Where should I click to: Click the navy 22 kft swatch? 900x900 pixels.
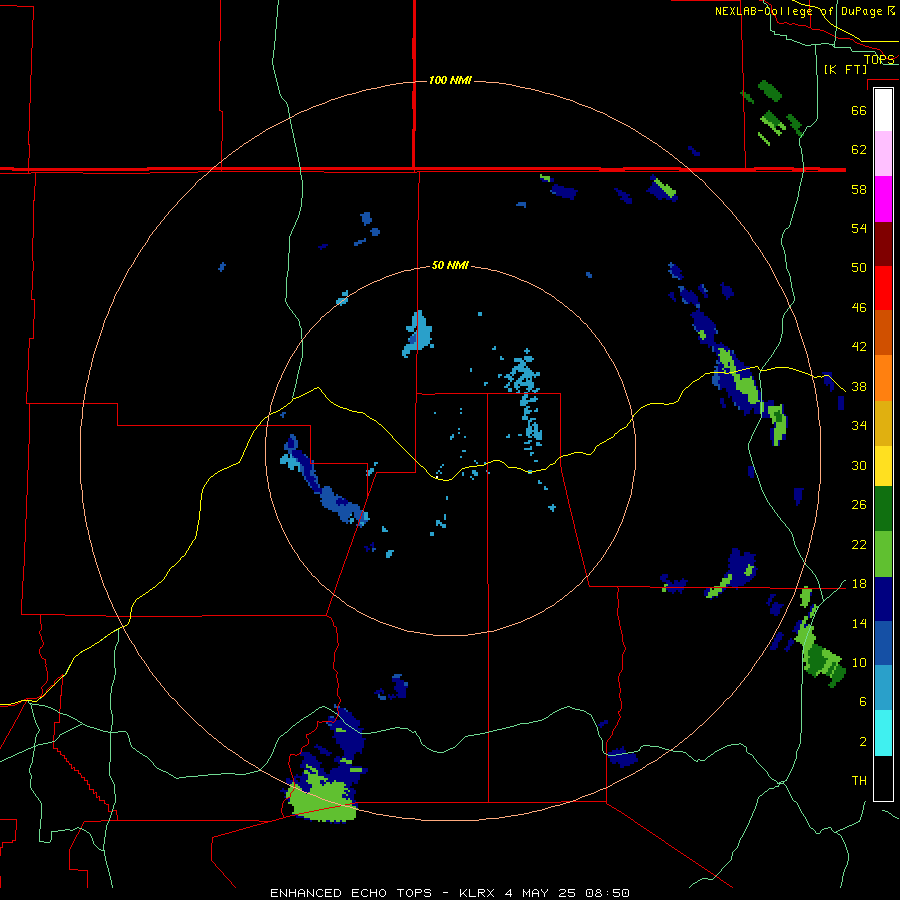pos(883,599)
